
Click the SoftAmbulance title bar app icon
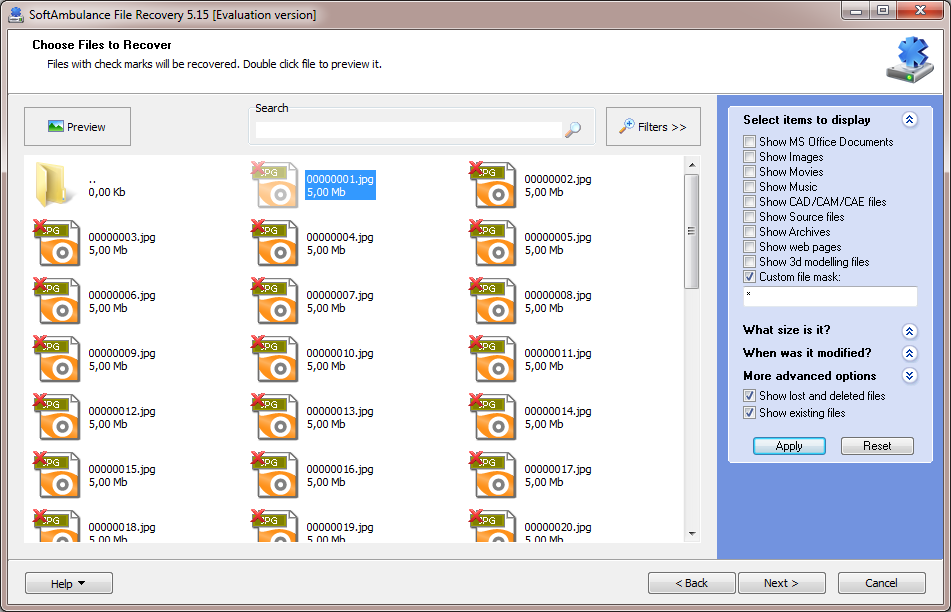pyautogui.click(x=16, y=14)
